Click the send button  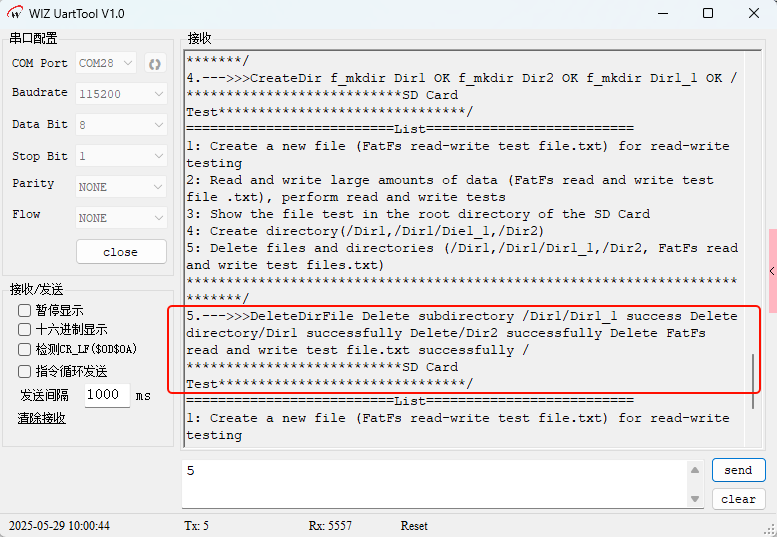coord(738,470)
